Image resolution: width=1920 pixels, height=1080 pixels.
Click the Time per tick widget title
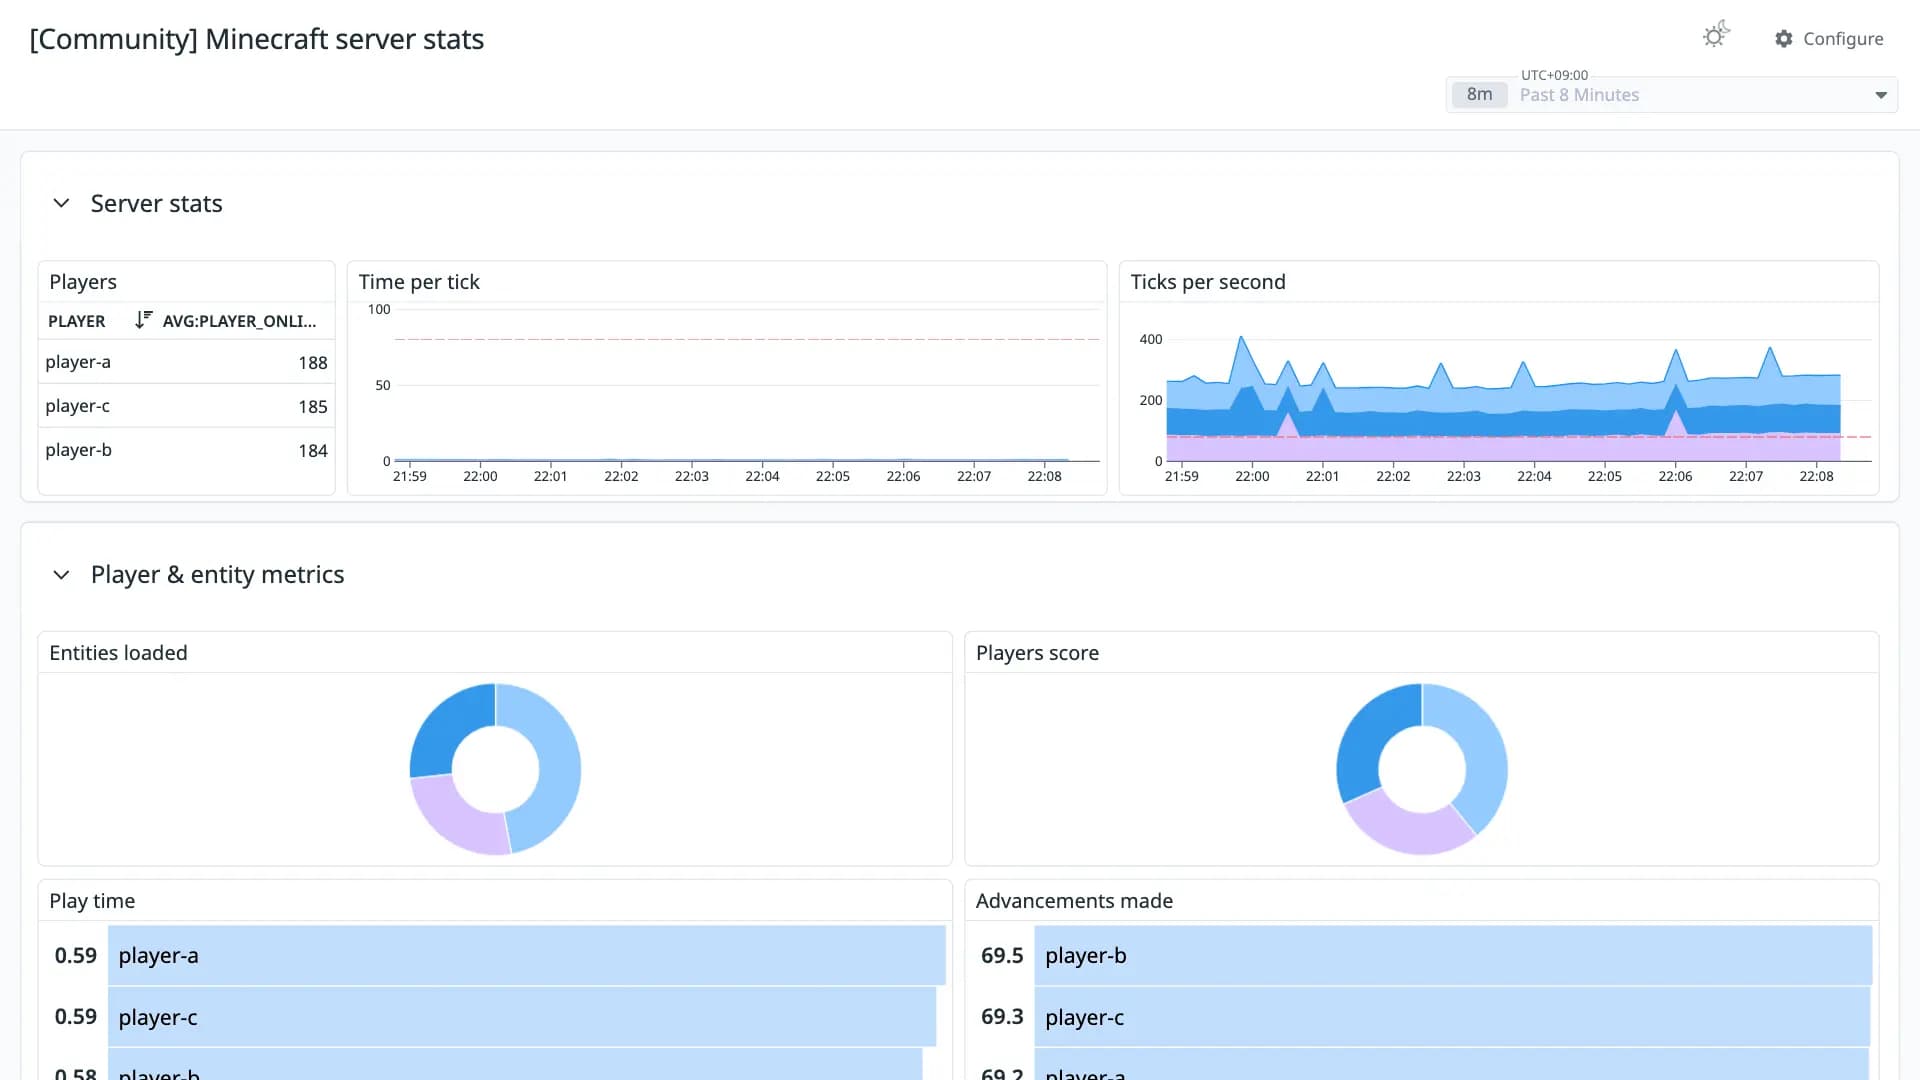(x=419, y=282)
